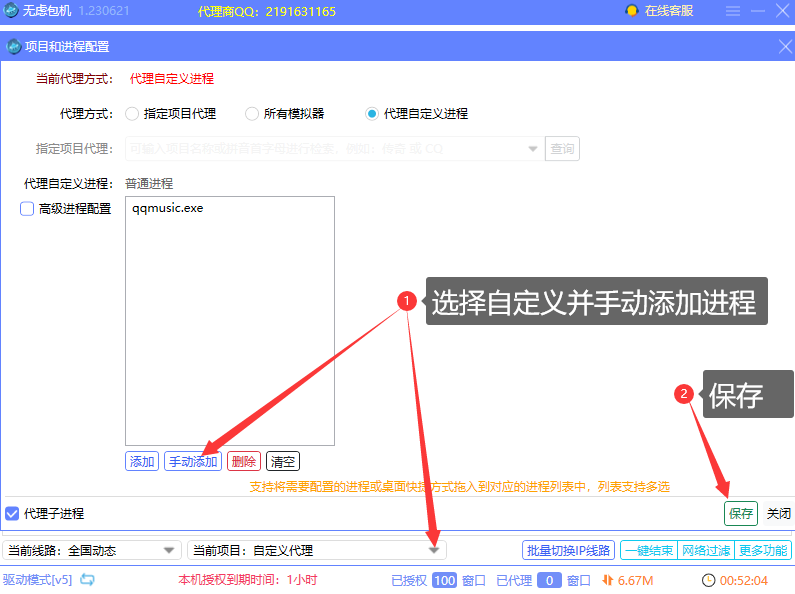Open the 更多功能 option

click(763, 550)
